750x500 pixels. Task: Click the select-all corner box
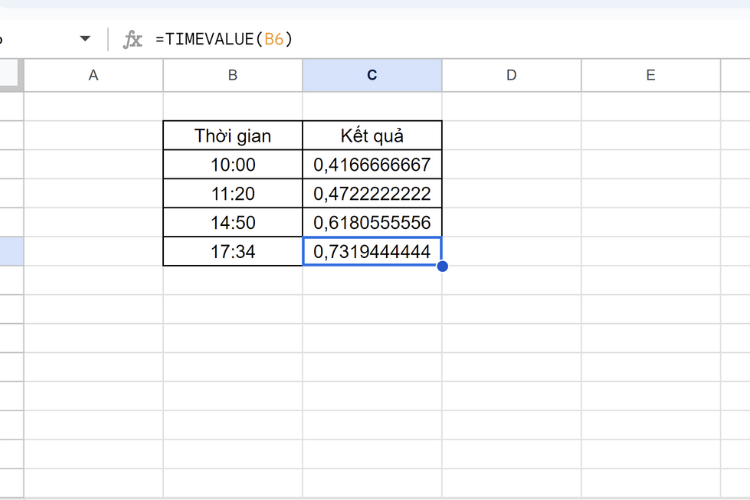pyautogui.click(x=11, y=75)
